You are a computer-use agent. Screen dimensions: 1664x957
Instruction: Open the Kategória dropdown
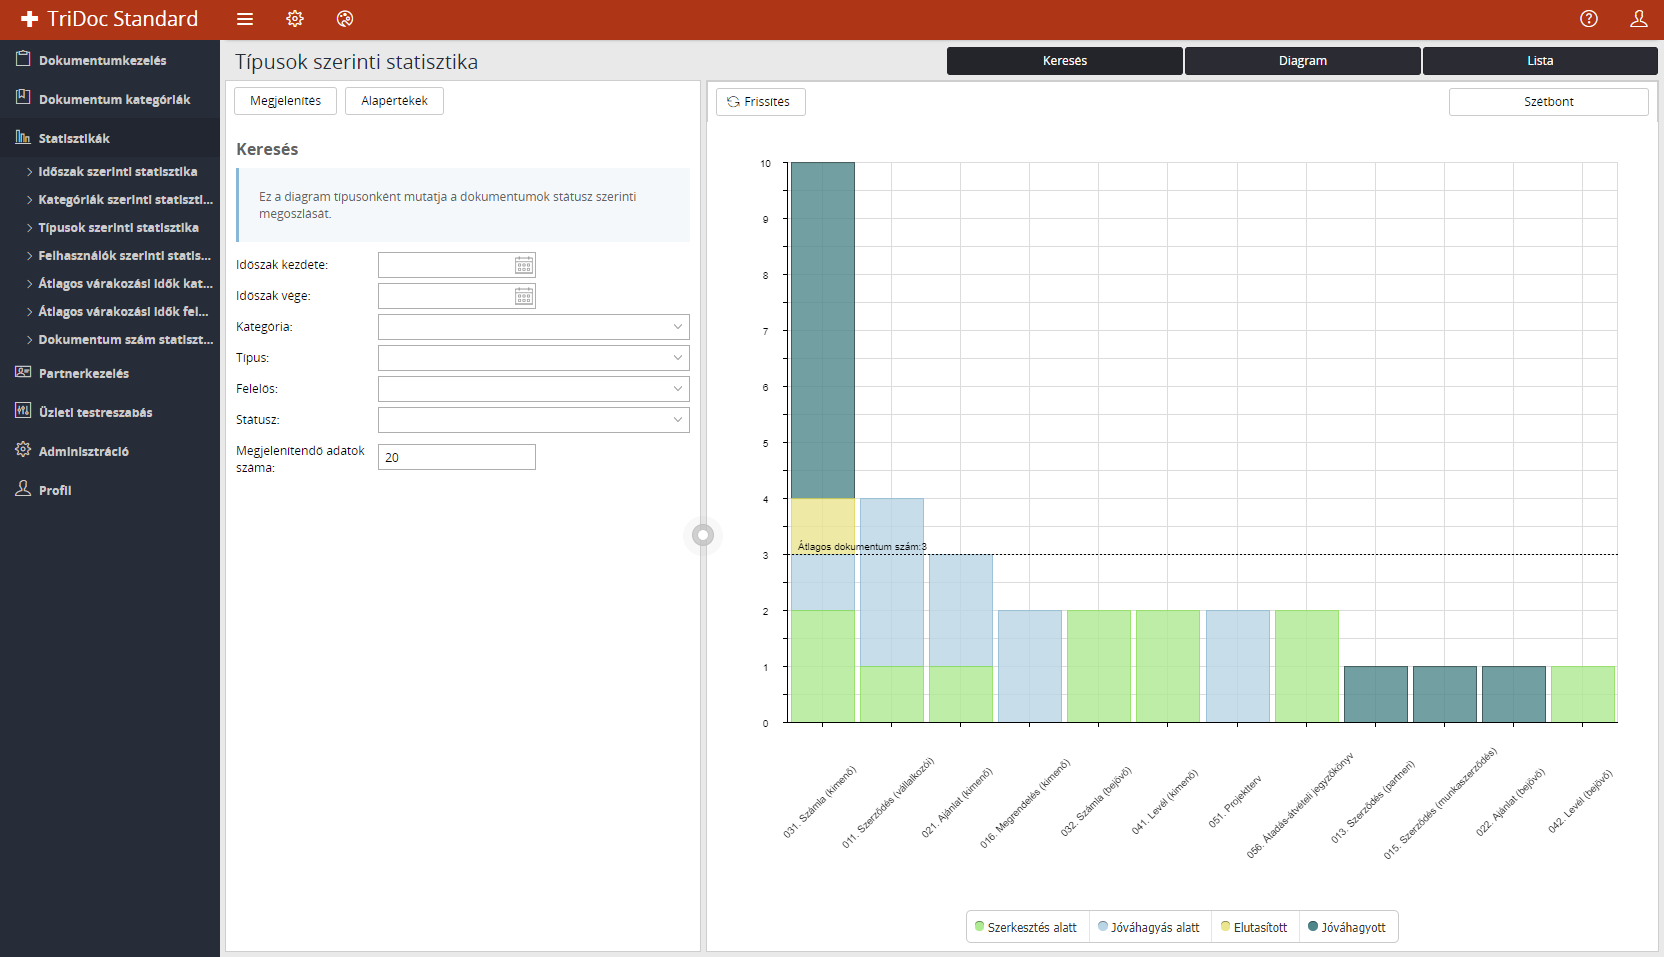click(x=534, y=327)
